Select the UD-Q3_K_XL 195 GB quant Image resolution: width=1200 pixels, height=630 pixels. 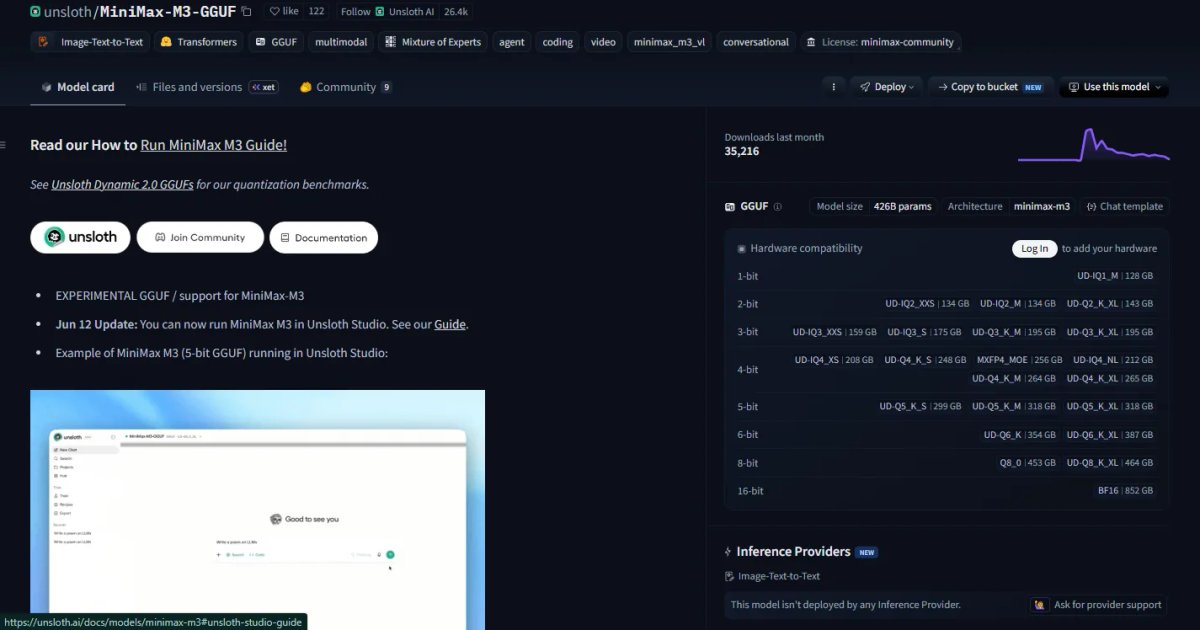coord(1109,331)
